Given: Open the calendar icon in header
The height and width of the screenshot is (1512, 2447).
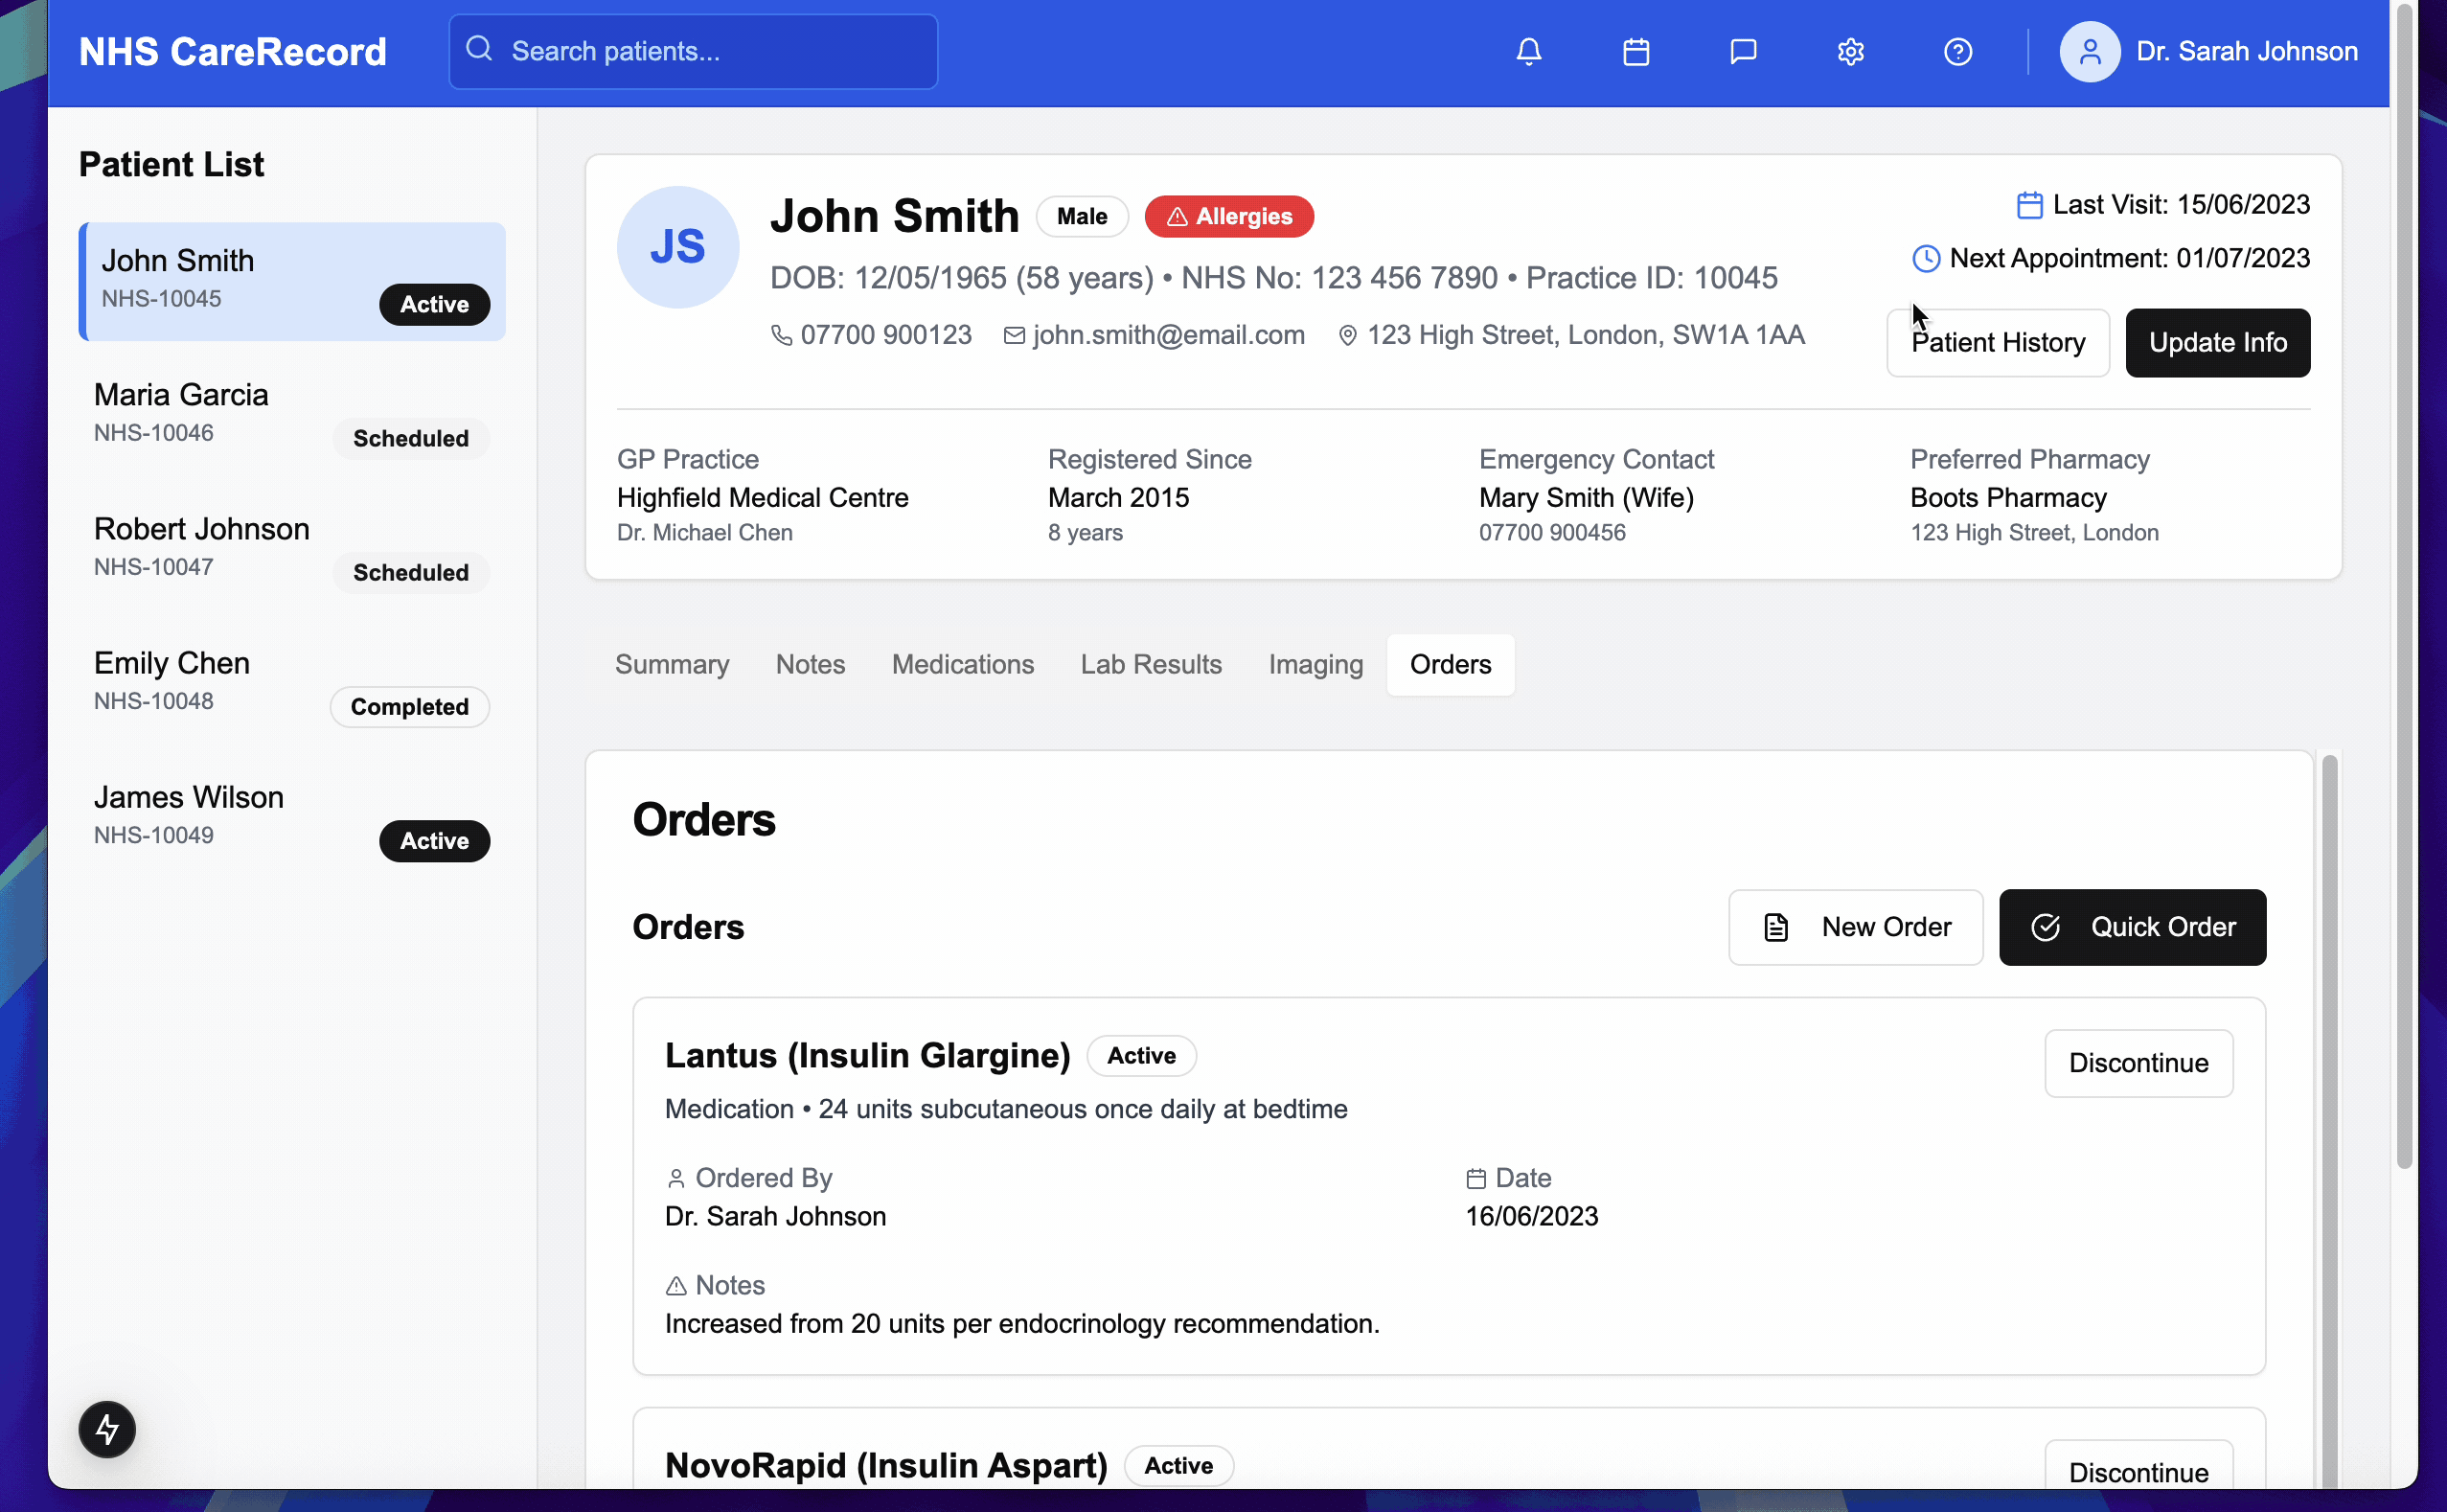Looking at the screenshot, I should pyautogui.click(x=1635, y=51).
